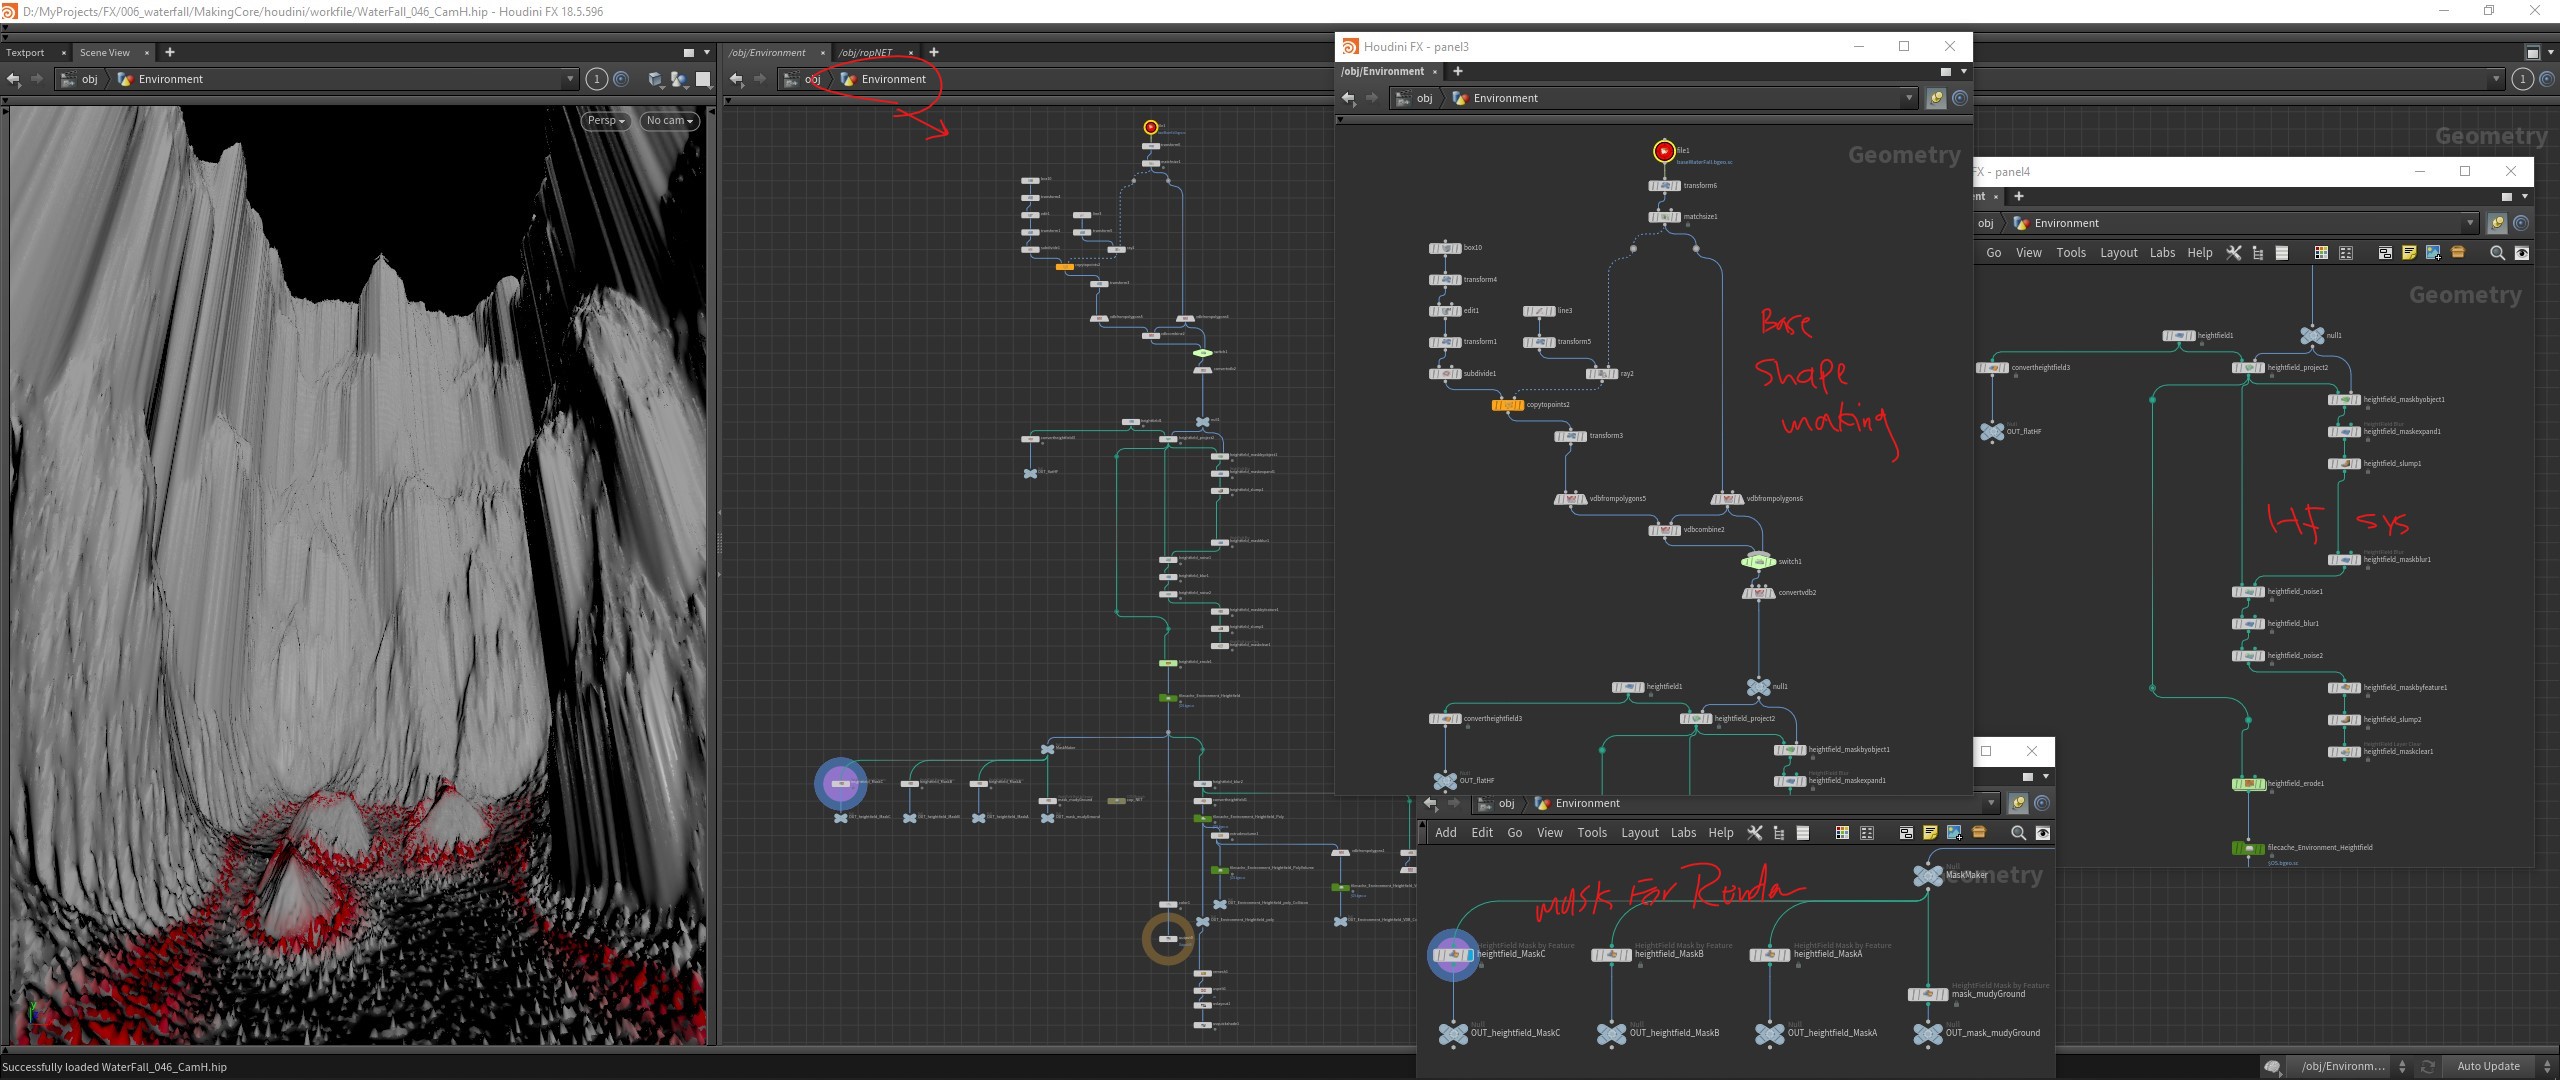
Task: Select the heightfield_MaskC node in bottom panel
Action: pos(1453,955)
